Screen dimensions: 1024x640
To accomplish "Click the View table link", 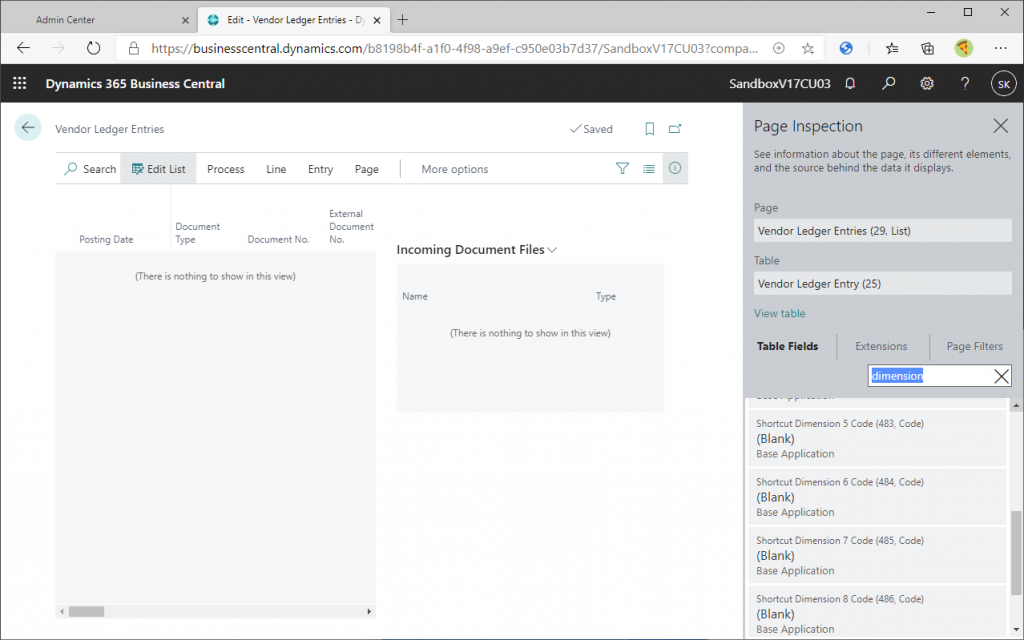I will pyautogui.click(x=779, y=313).
